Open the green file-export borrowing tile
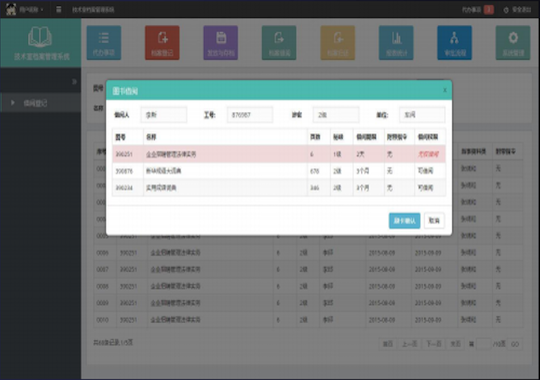This screenshot has height=380, width=540. coord(279,43)
